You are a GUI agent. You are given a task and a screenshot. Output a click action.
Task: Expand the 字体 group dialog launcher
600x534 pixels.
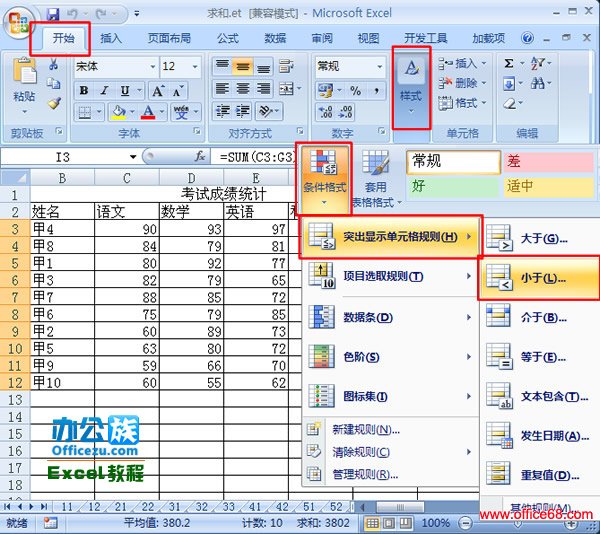point(197,132)
